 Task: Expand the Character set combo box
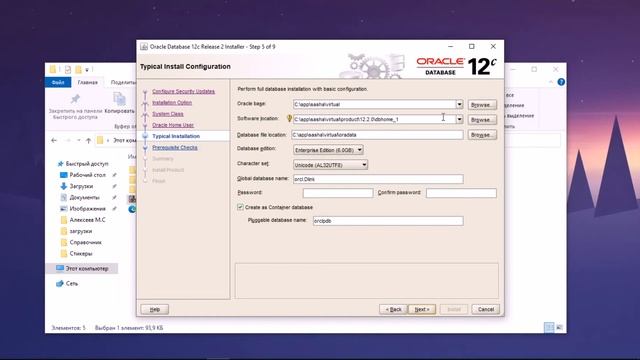click(330, 165)
